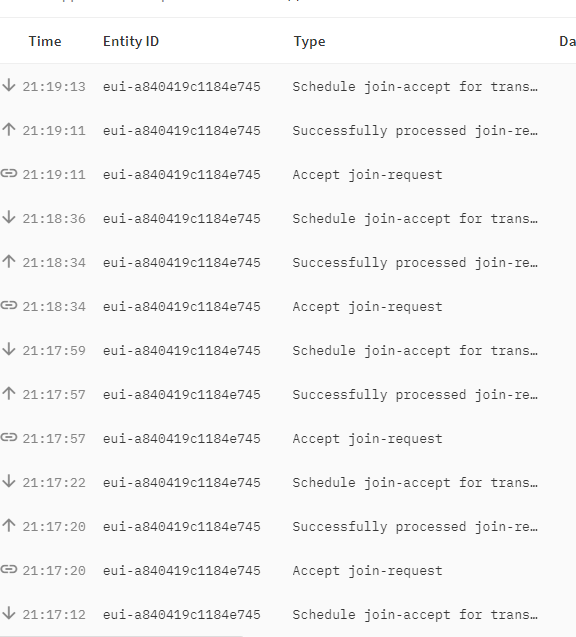Viewport: 576px width, 637px height.
Task: Click uplink arrow icon at 21:19:11
Action: coord(9,129)
